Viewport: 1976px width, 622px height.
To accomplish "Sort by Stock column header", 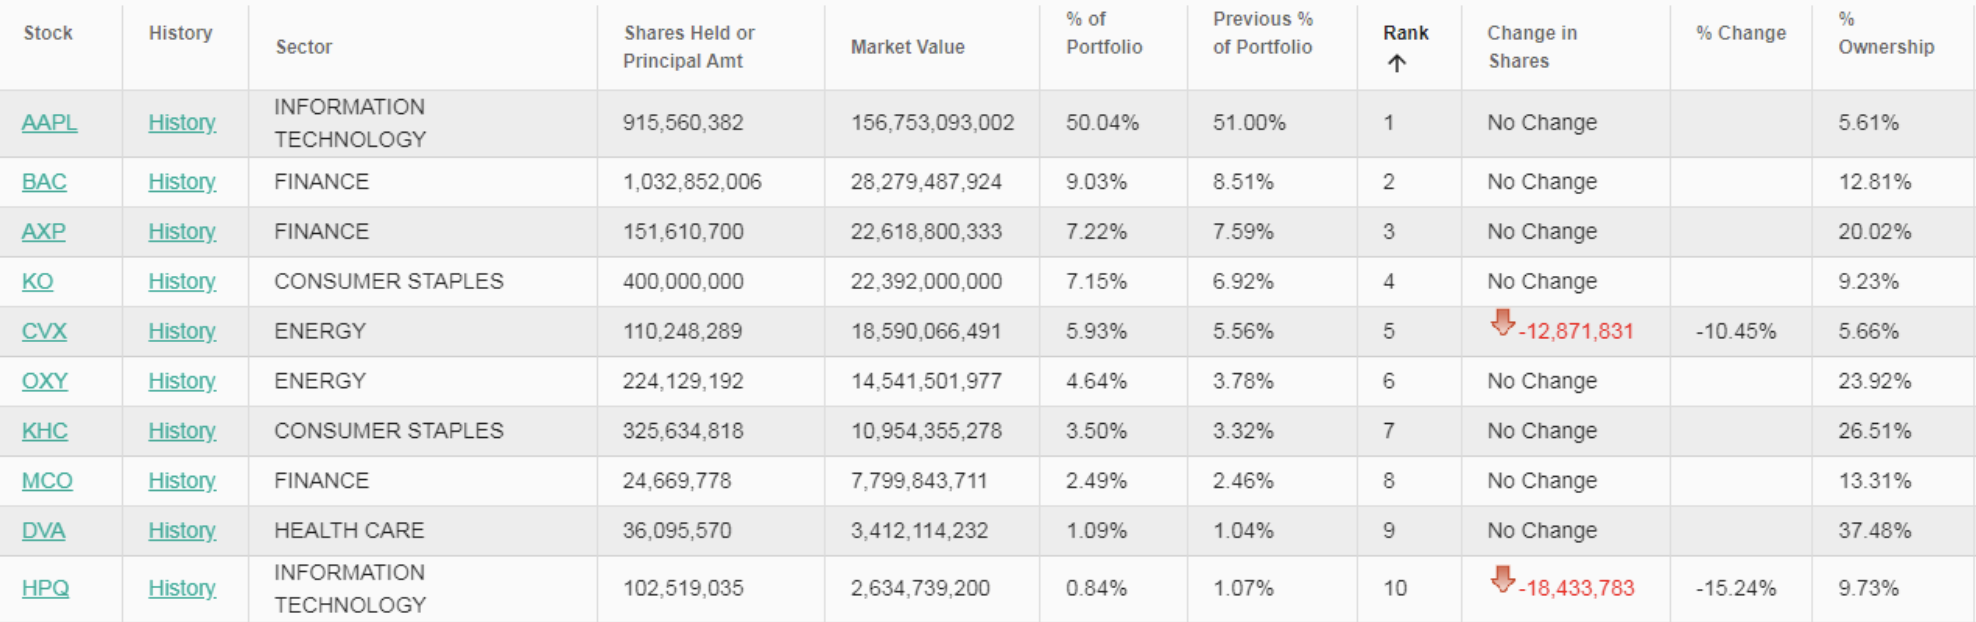I will point(48,33).
